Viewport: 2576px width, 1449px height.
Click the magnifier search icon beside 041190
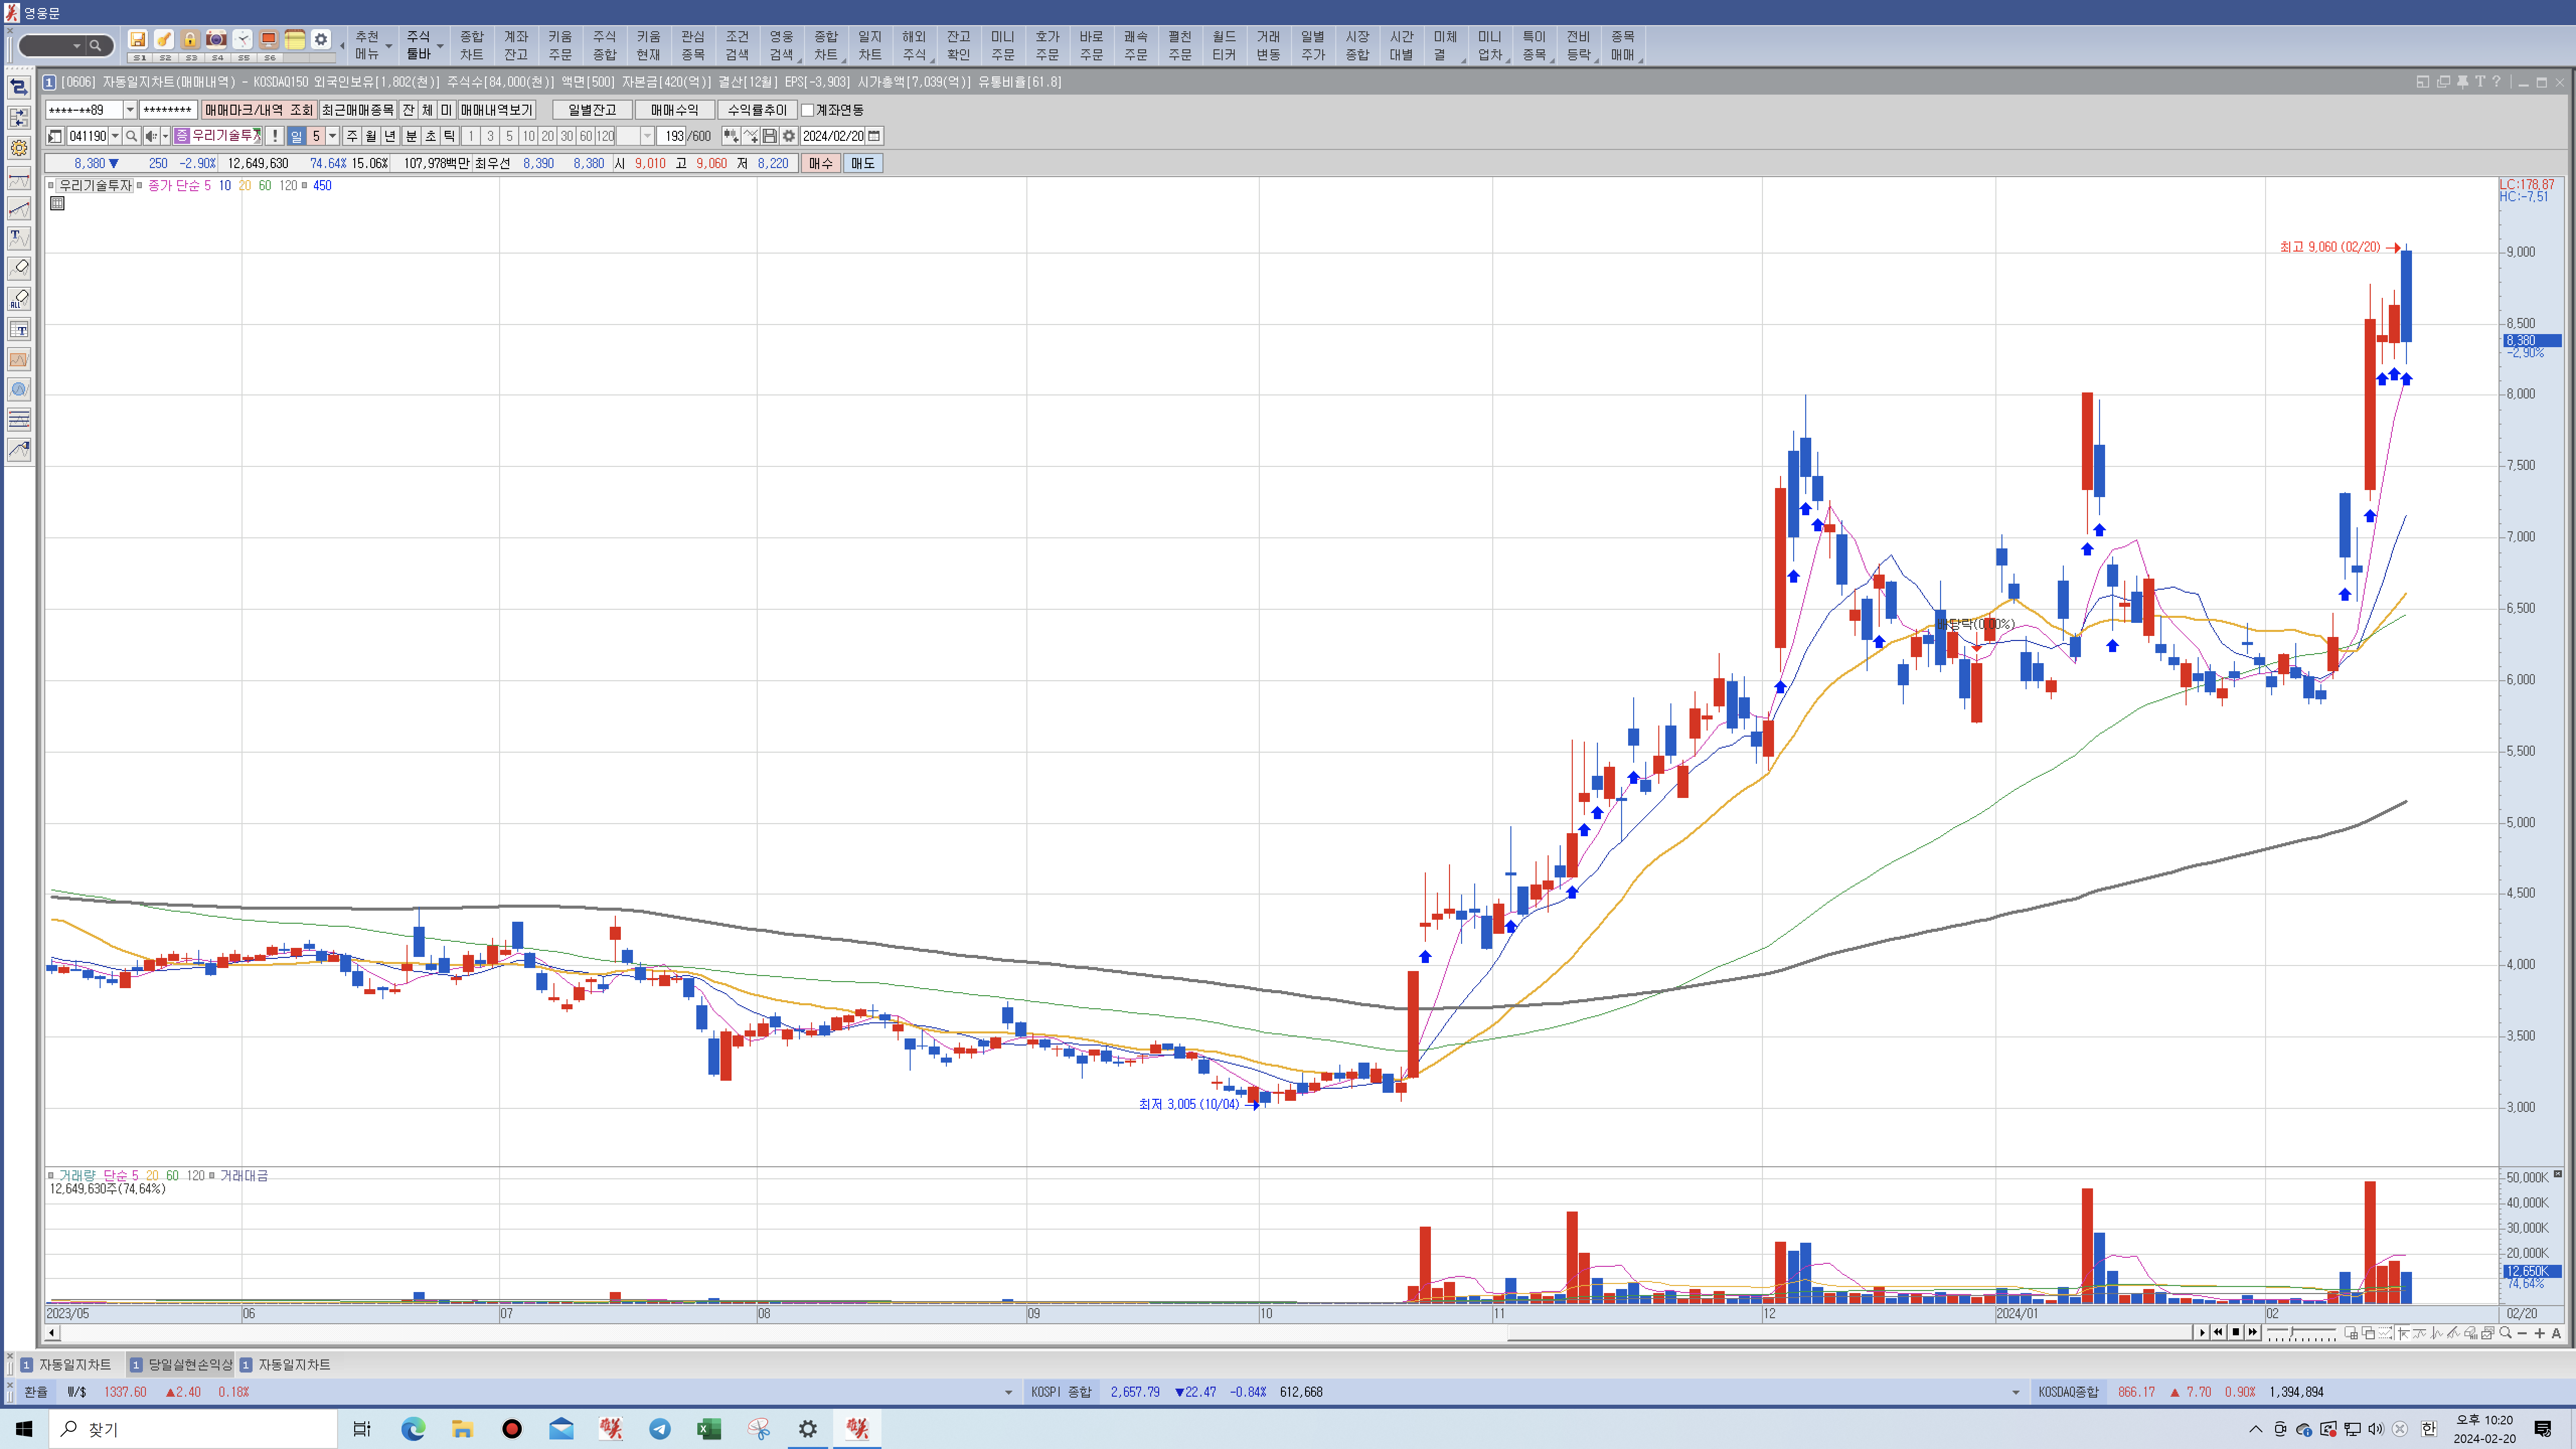pos(131,136)
